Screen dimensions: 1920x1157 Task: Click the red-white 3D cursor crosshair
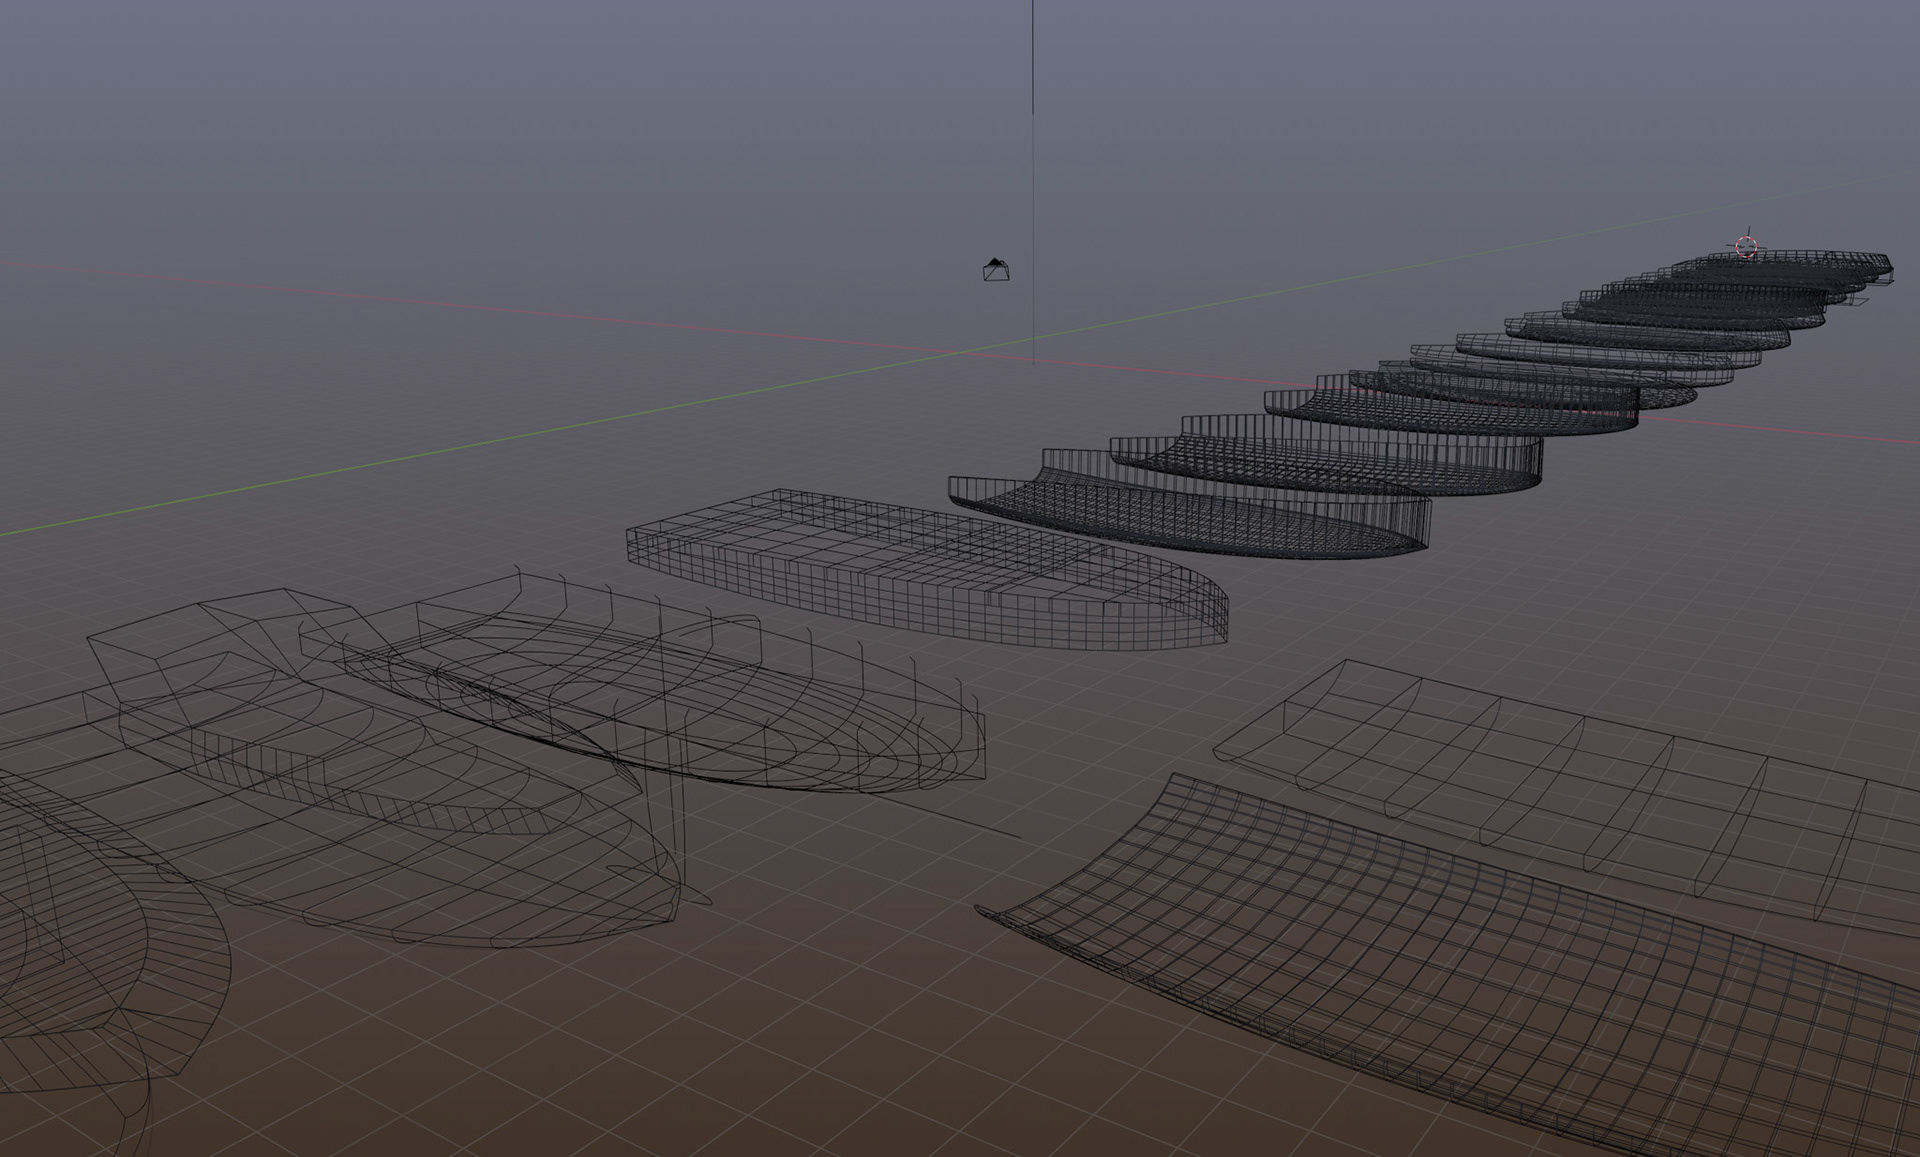pyautogui.click(x=1746, y=247)
